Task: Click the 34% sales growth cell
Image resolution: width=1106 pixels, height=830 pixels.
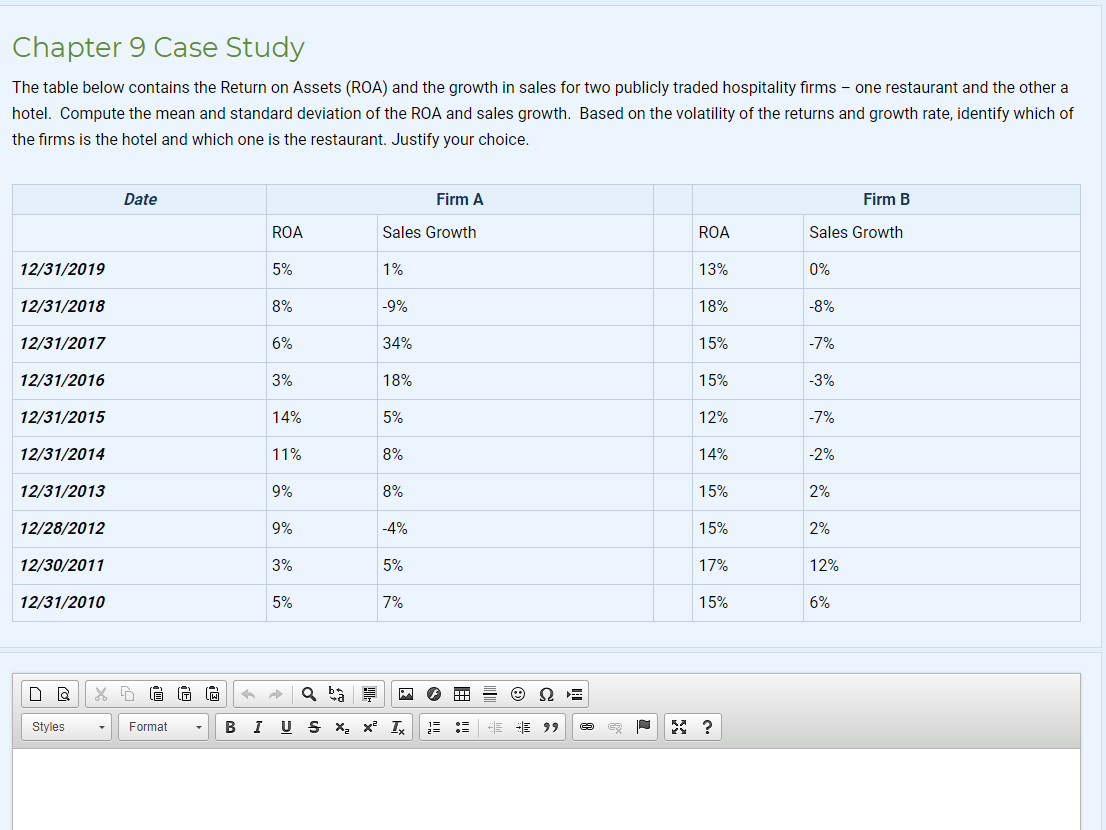Action: [516, 343]
